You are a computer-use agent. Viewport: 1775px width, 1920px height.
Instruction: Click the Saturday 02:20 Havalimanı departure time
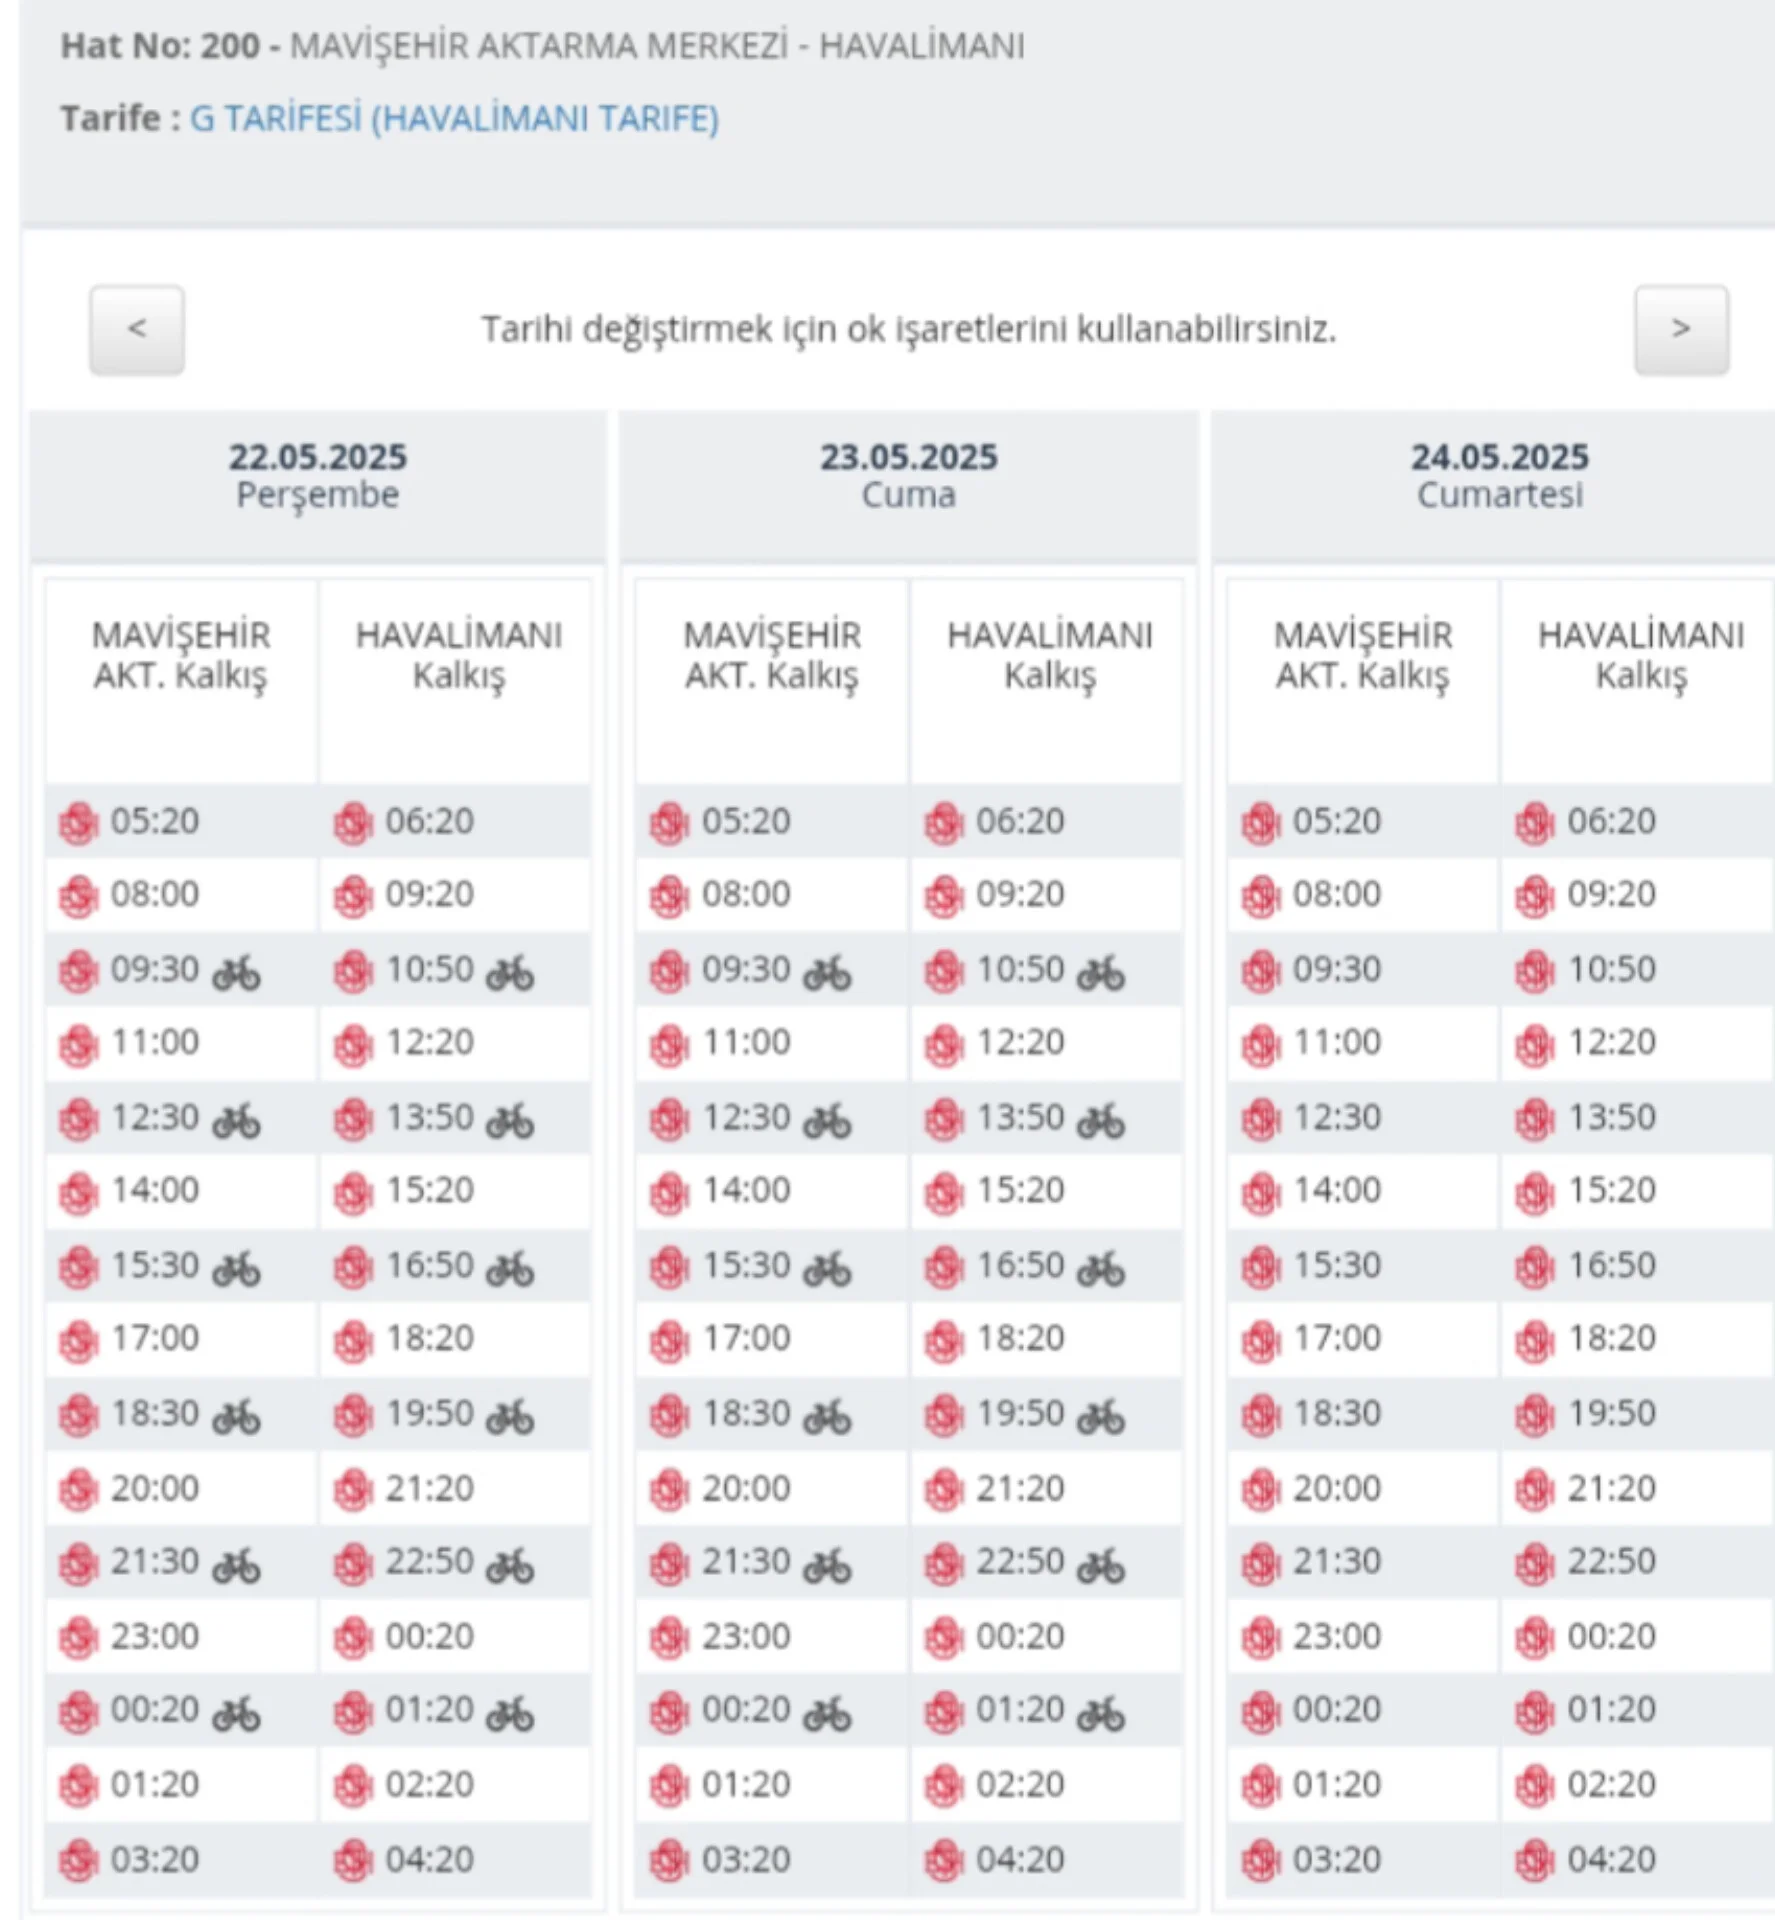pyautogui.click(x=1611, y=1785)
